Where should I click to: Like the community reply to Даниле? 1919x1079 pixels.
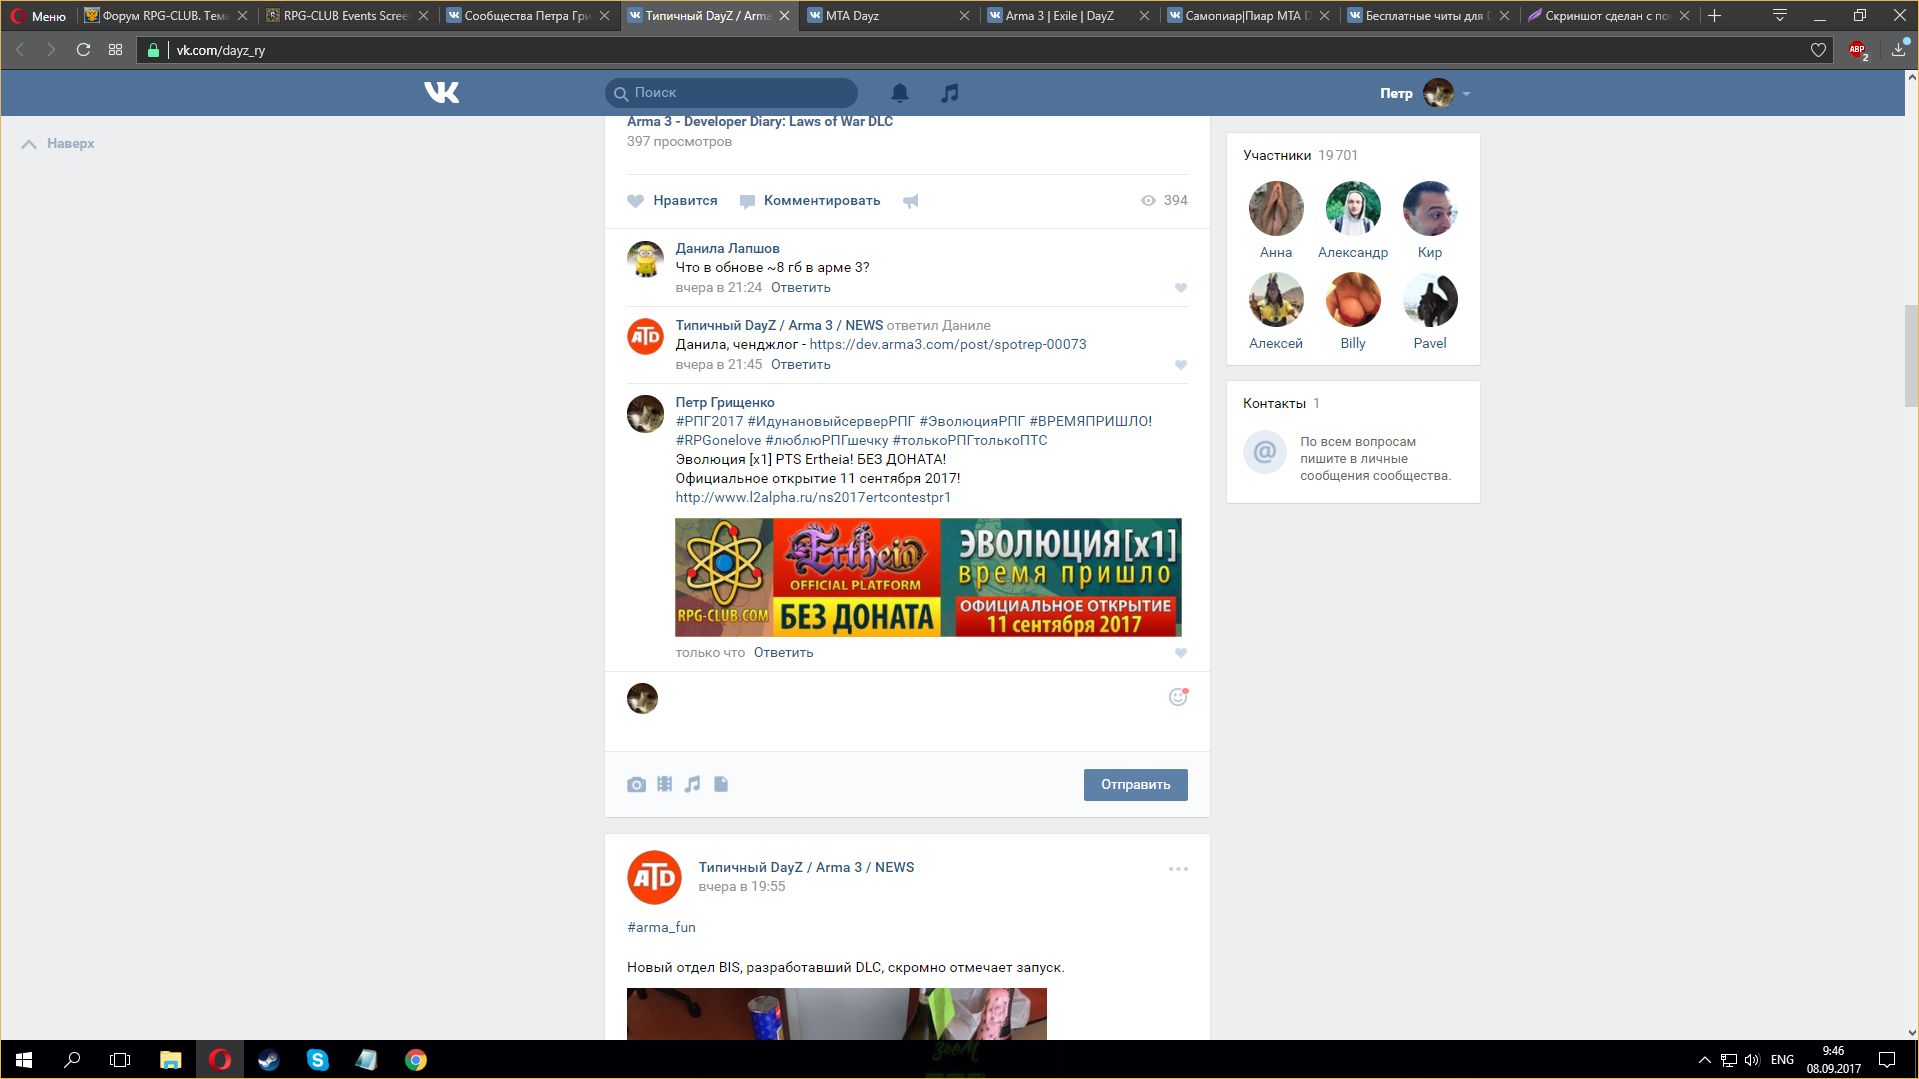[x=1181, y=365]
